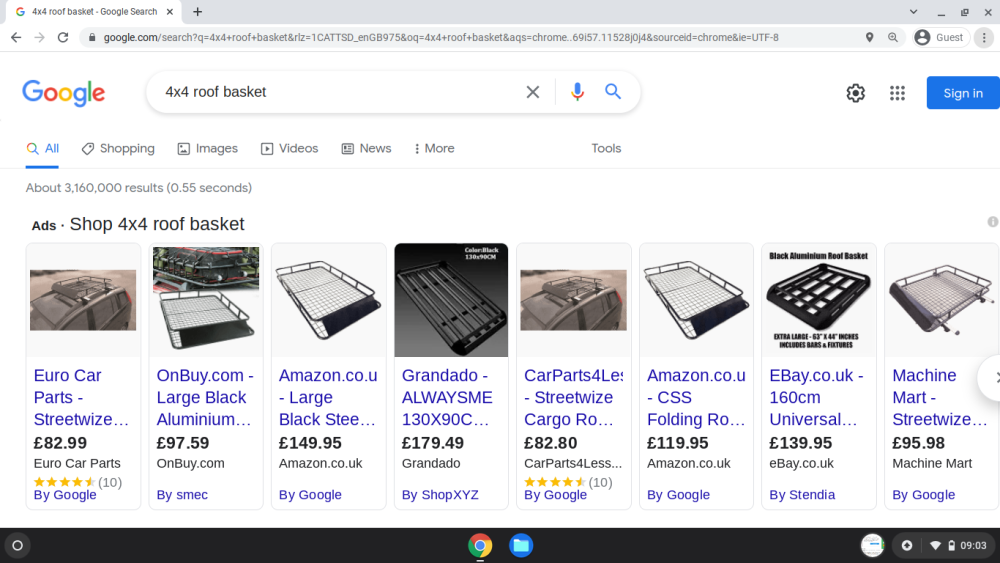The width and height of the screenshot is (1000, 563).
Task: Click the £179.49 price
Action: [432, 442]
